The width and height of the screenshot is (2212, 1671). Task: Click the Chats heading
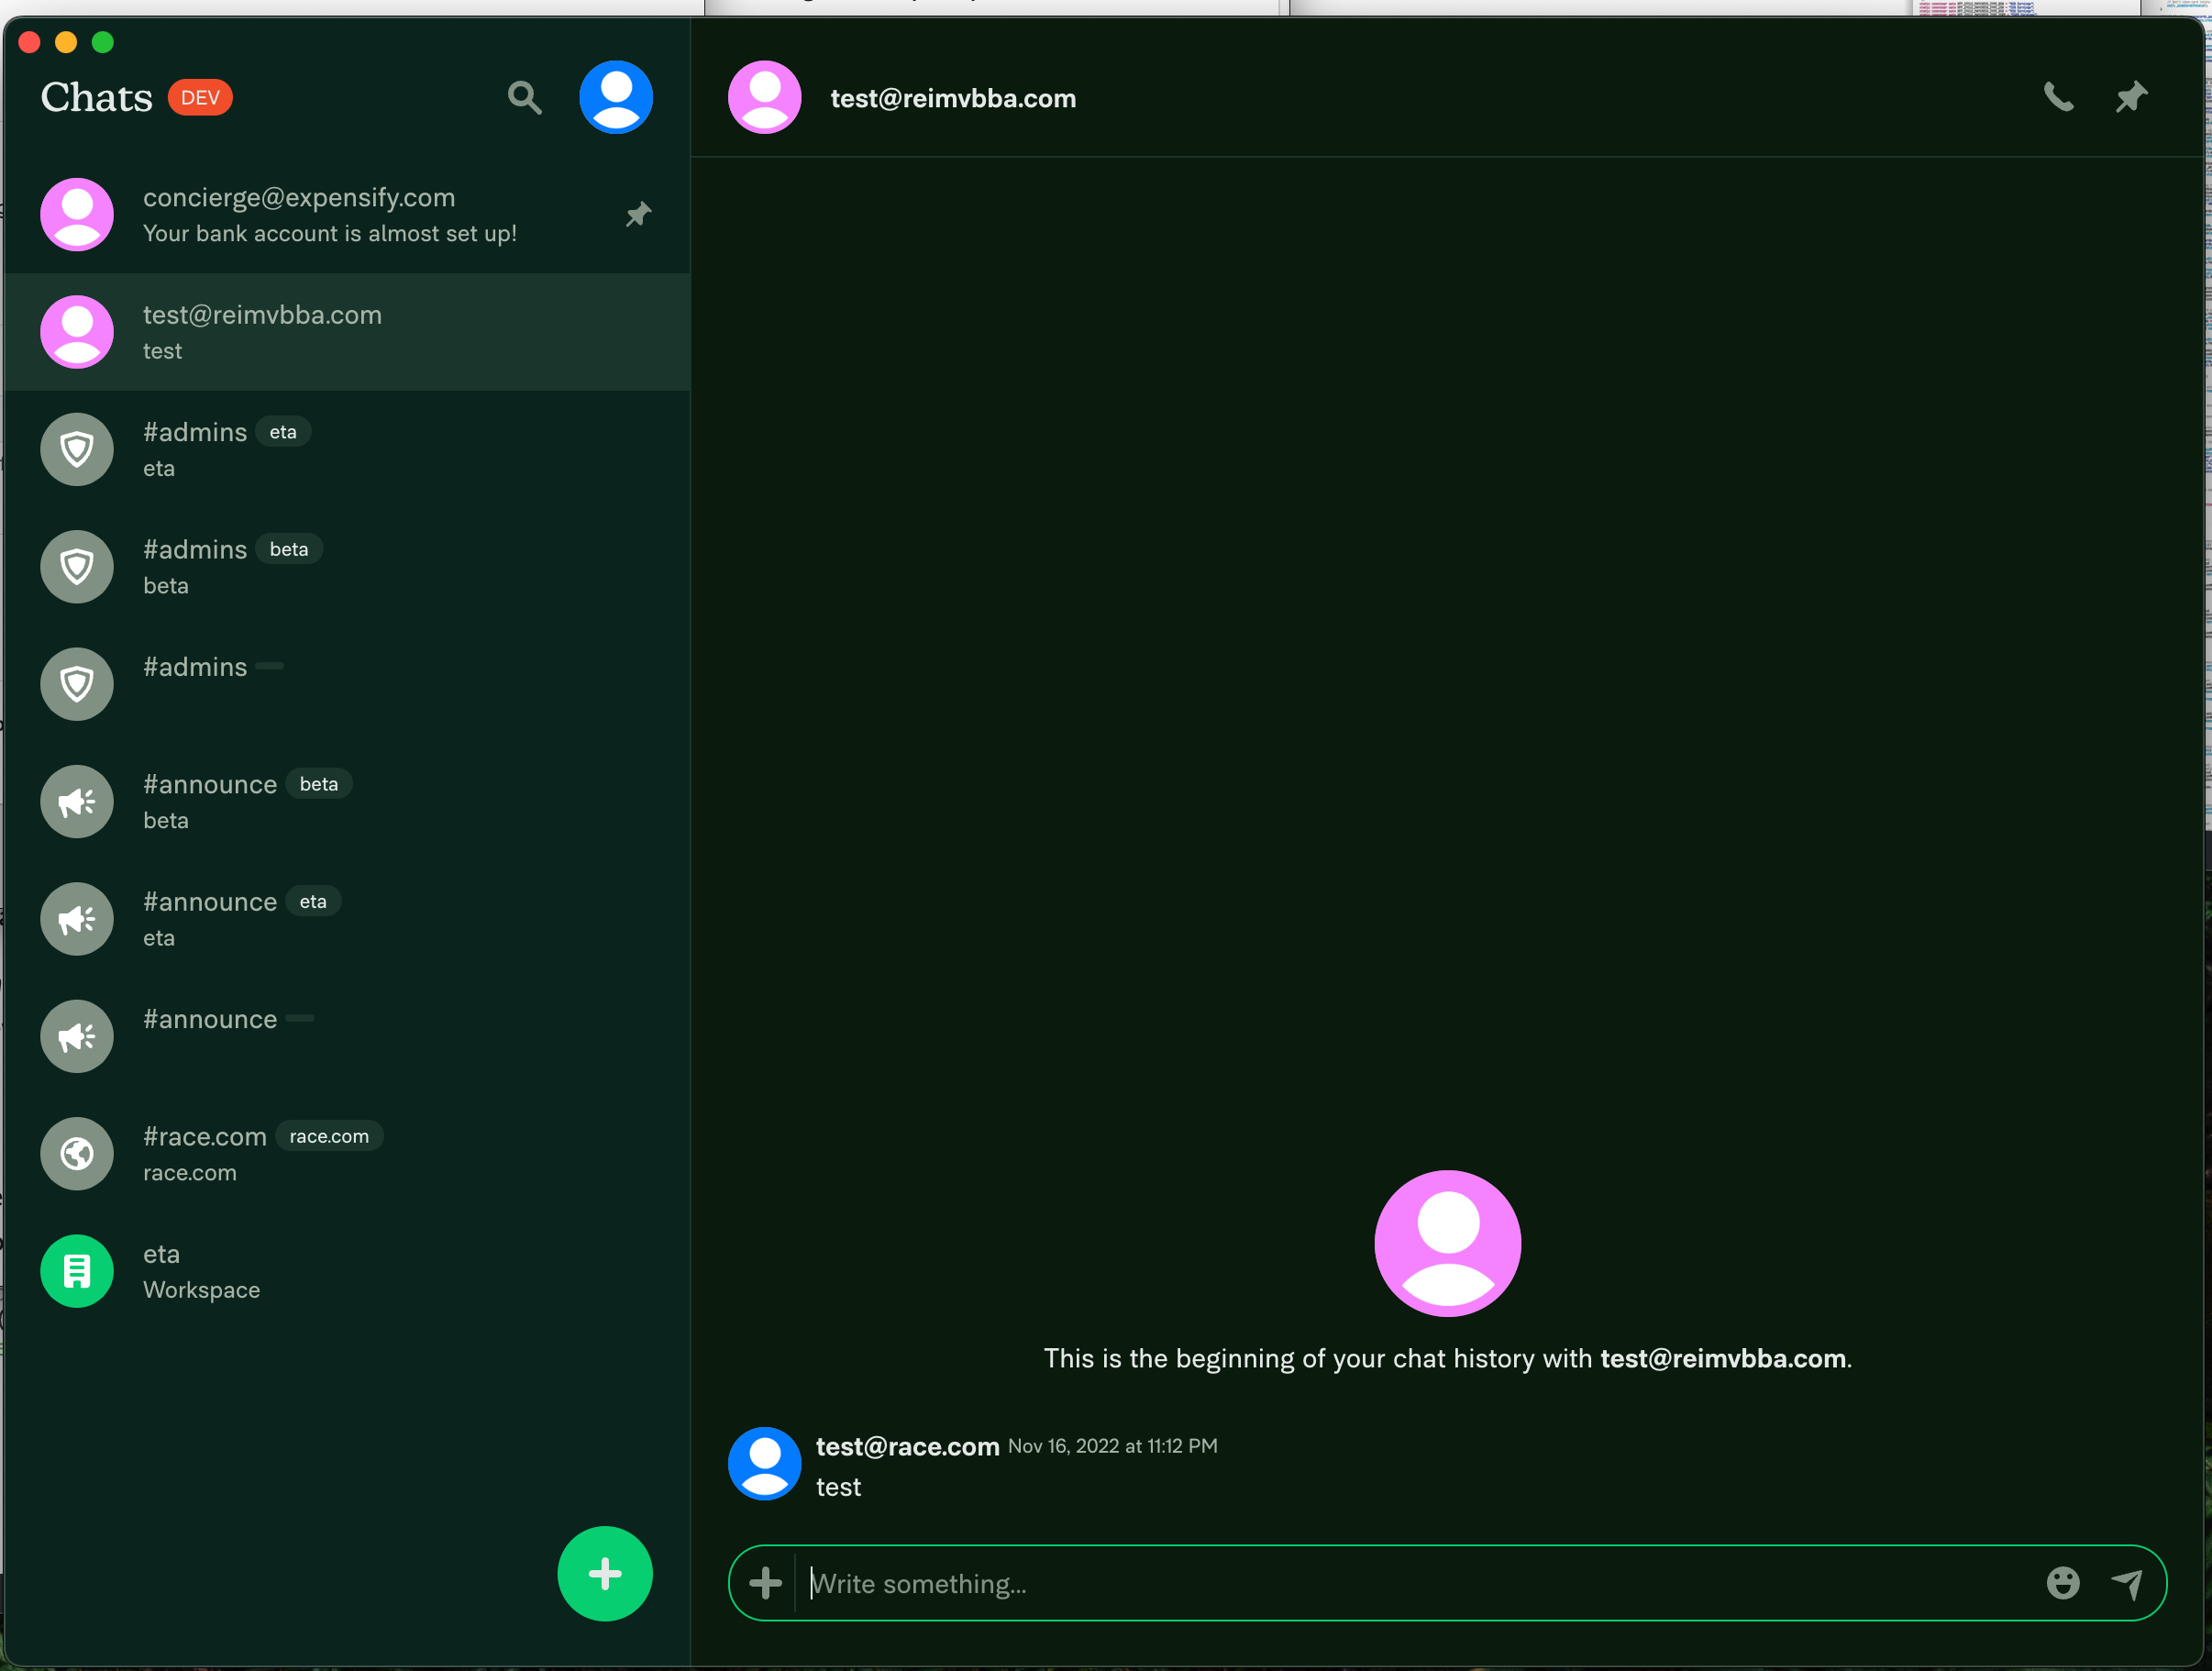click(x=96, y=97)
